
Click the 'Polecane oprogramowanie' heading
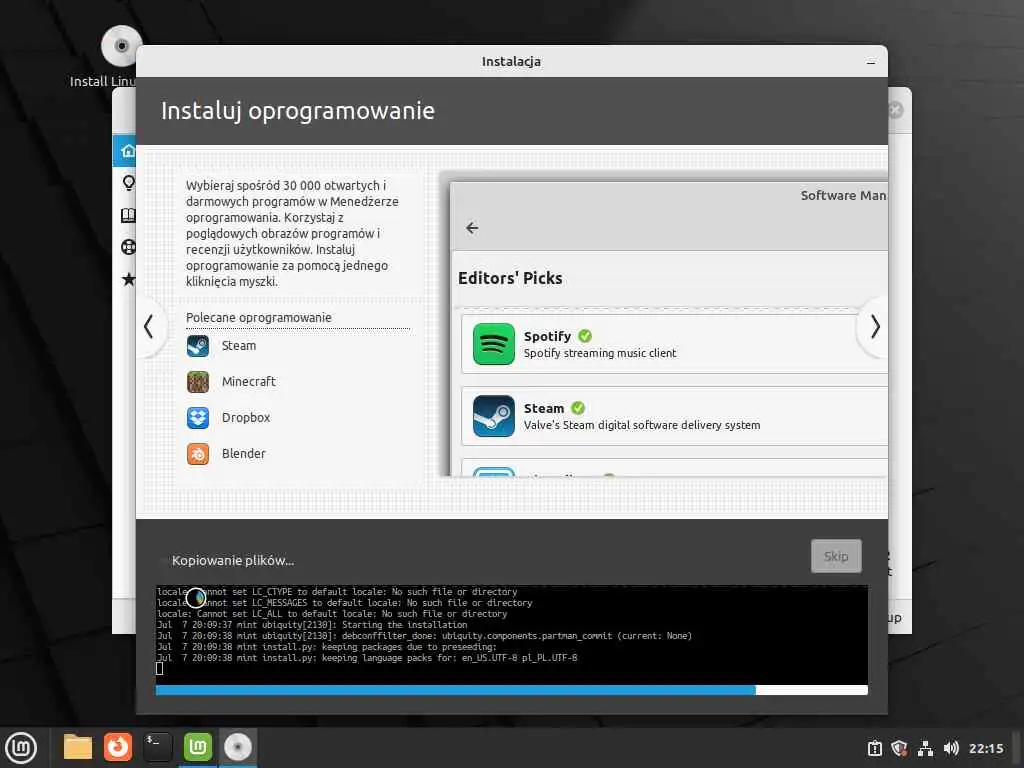pyautogui.click(x=259, y=317)
